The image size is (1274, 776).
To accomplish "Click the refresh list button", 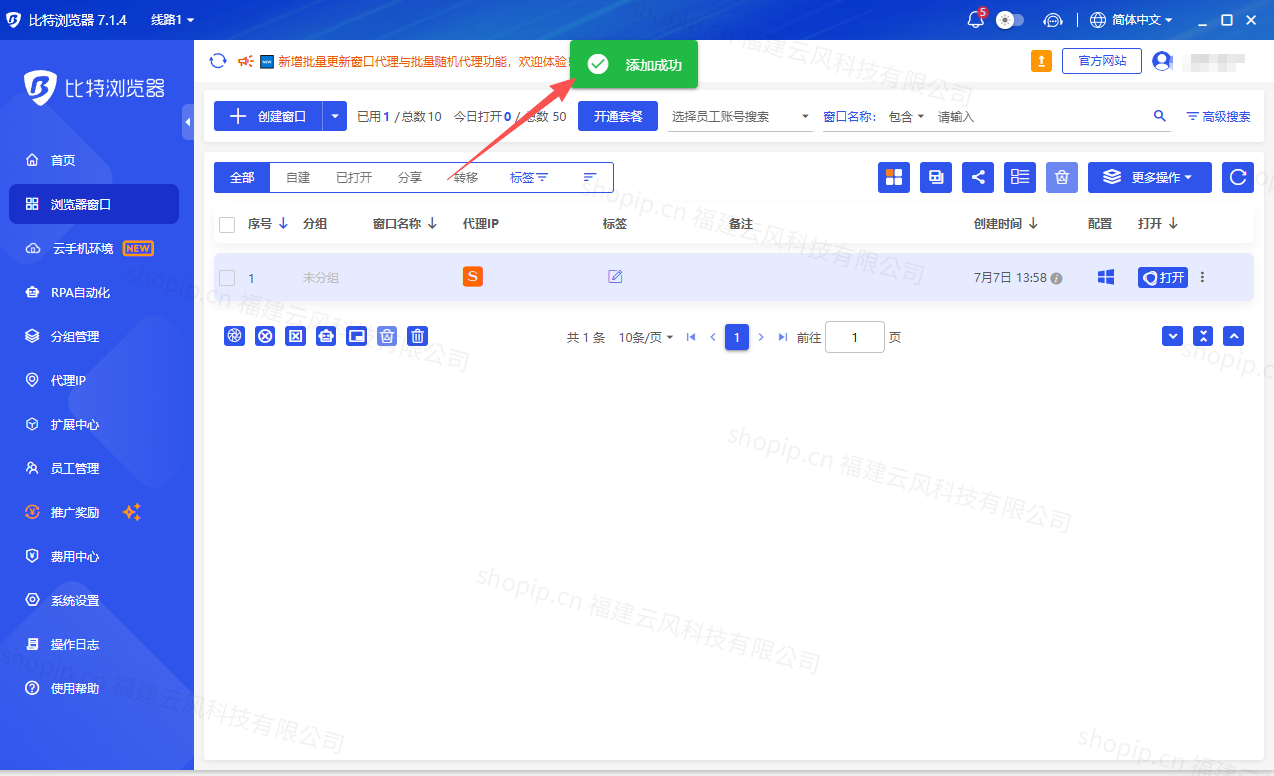I will pos(1238,177).
